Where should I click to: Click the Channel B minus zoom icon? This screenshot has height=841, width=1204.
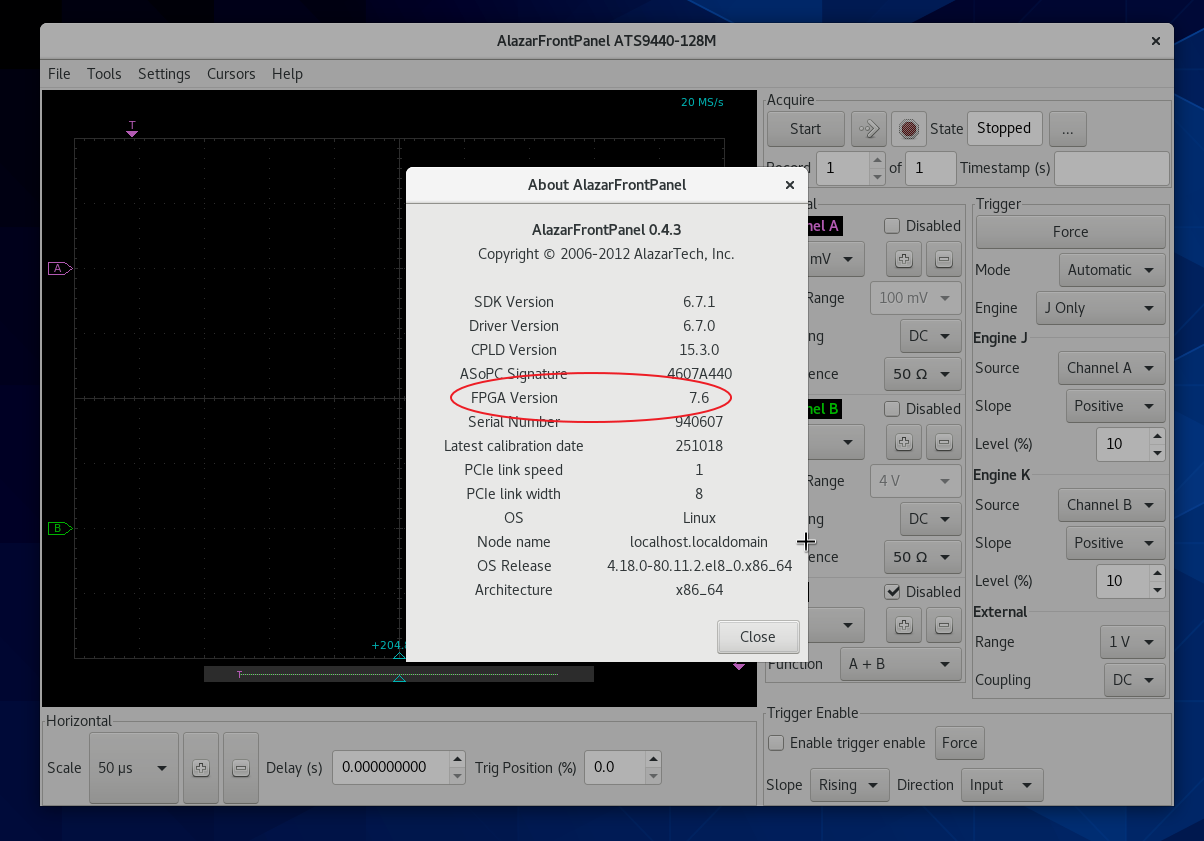tap(943, 441)
